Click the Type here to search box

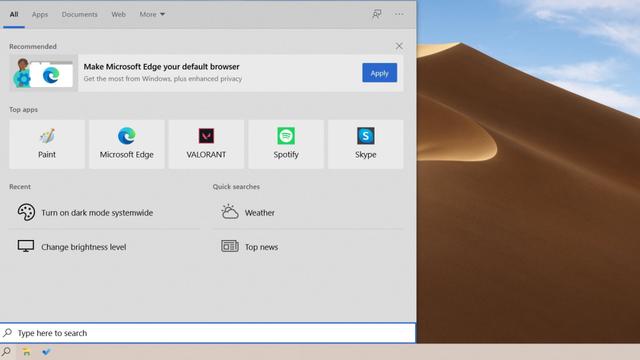pyautogui.click(x=208, y=333)
